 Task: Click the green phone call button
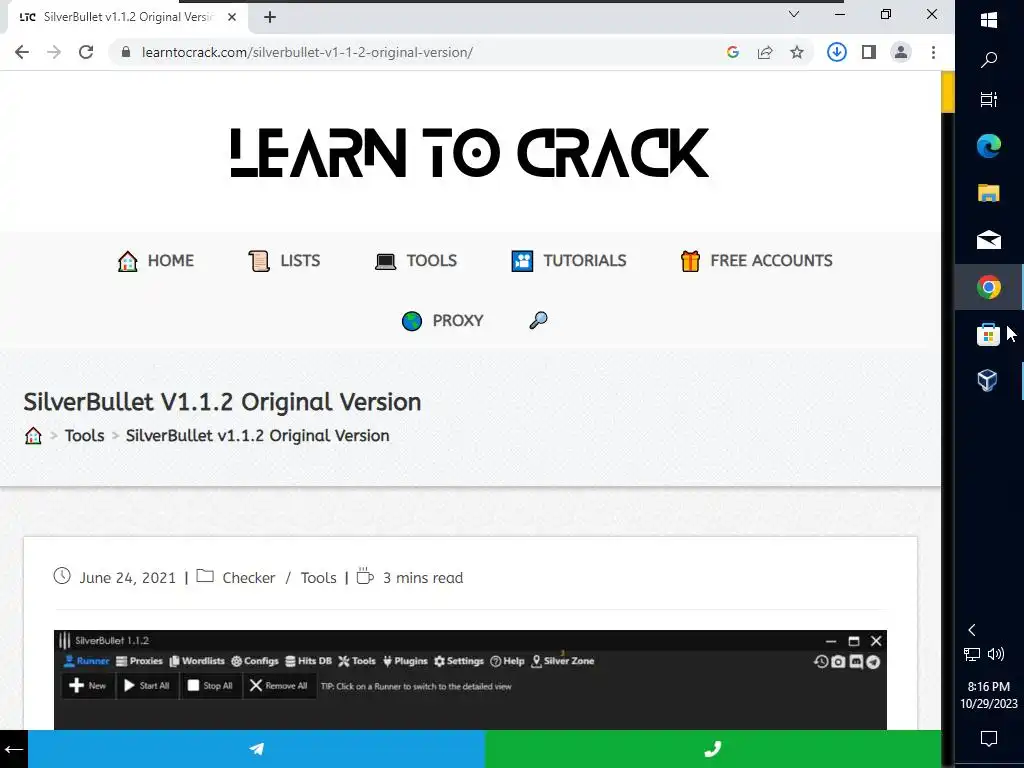[713, 749]
